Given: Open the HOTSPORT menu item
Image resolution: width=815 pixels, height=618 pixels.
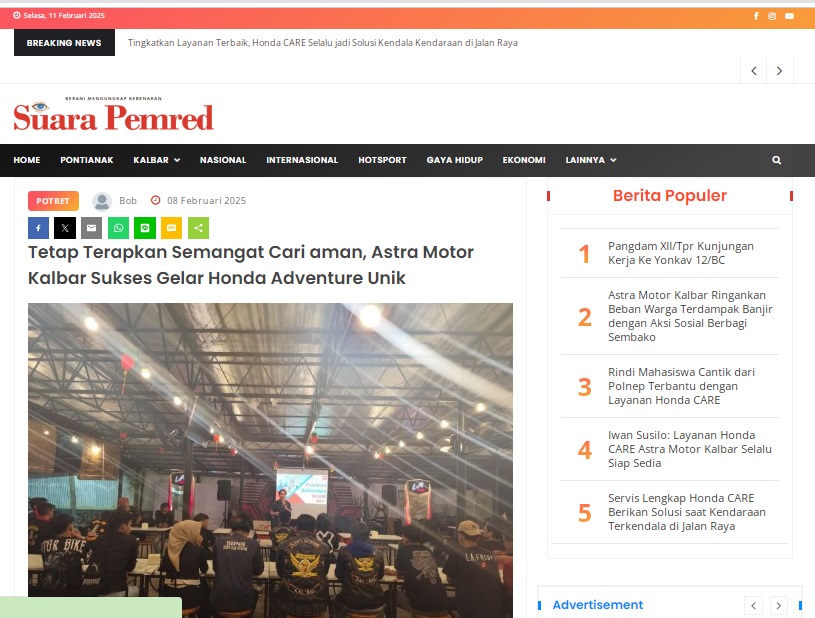Looking at the screenshot, I should click(382, 160).
